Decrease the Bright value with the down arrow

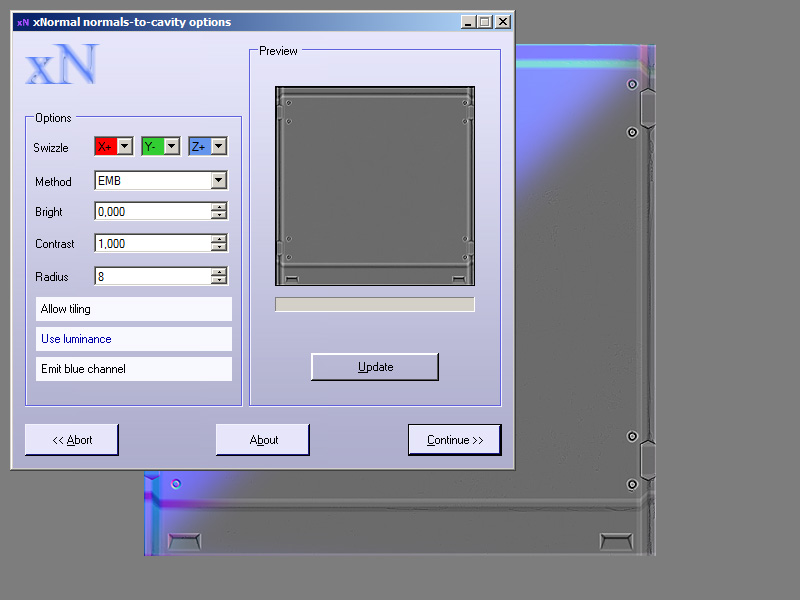219,215
